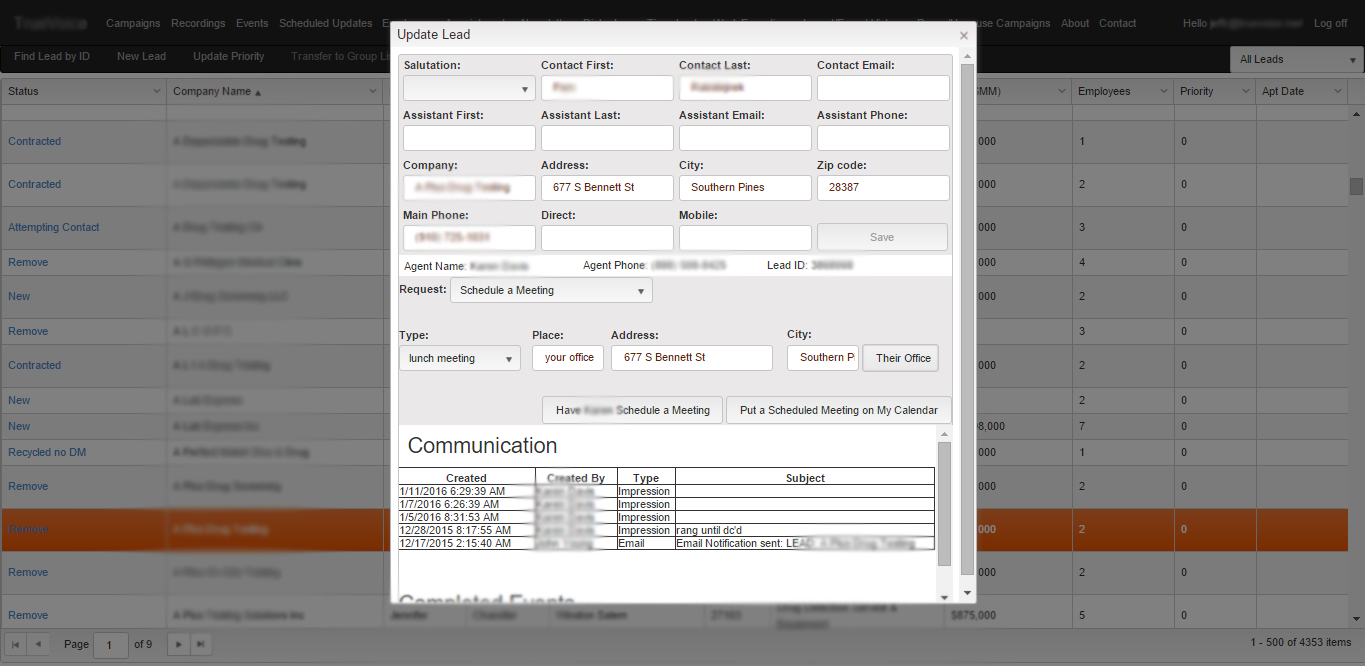Open the Request dropdown Schedule a Meeting
Image resolution: width=1365 pixels, height=666 pixels.
coord(551,290)
